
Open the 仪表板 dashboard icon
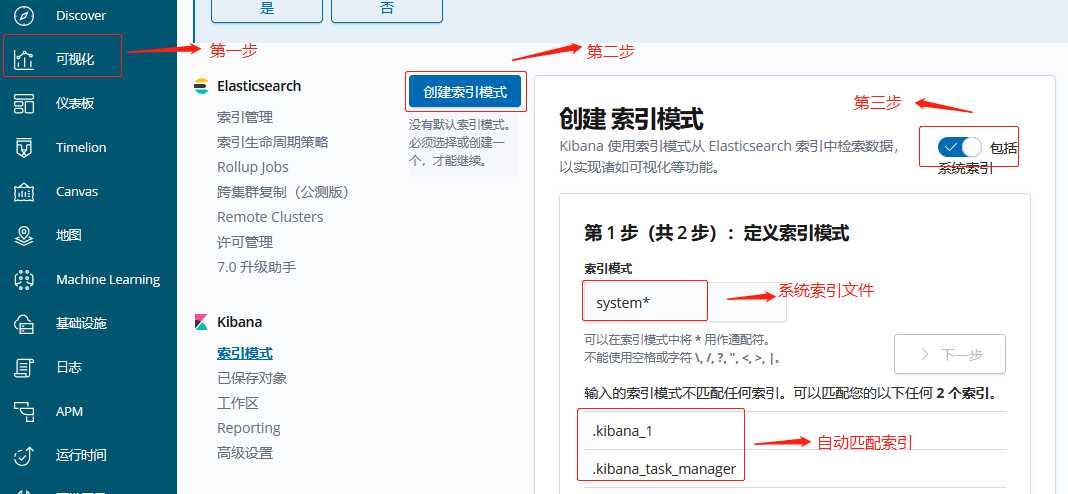click(x=24, y=104)
